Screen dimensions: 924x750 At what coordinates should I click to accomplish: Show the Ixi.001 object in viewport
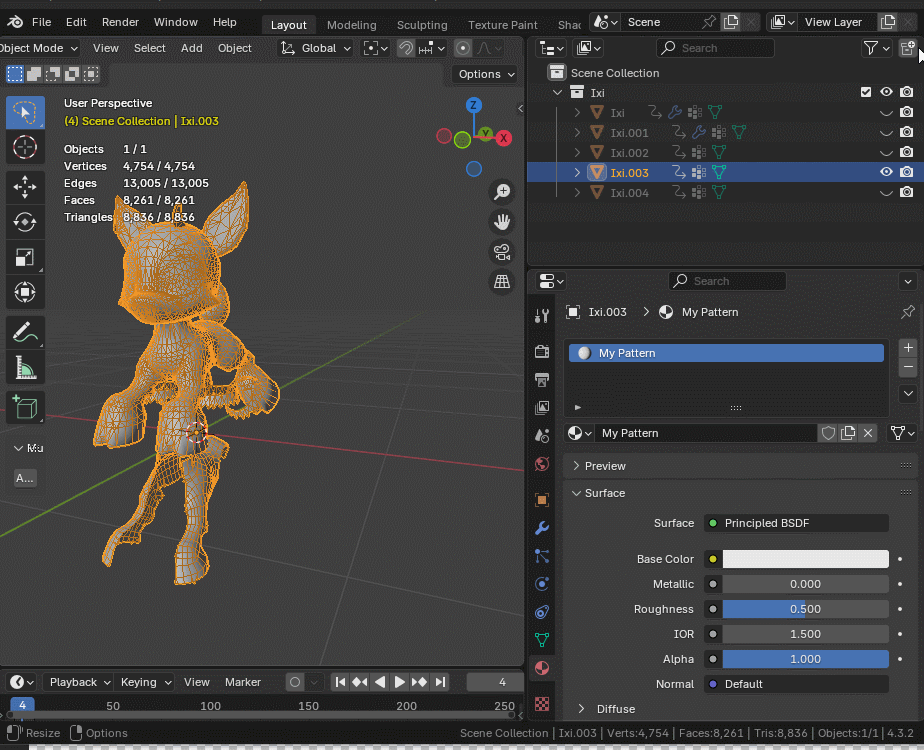886,133
